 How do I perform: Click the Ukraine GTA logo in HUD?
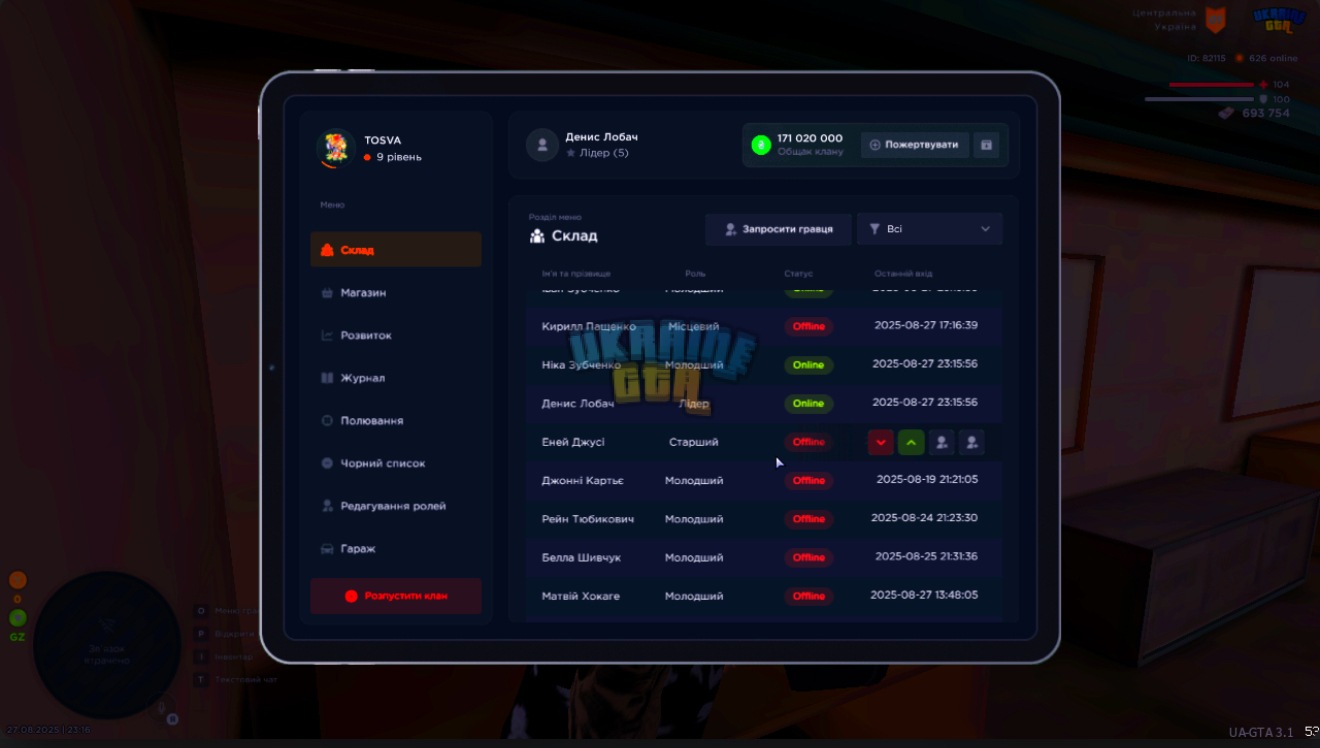pos(1279,20)
